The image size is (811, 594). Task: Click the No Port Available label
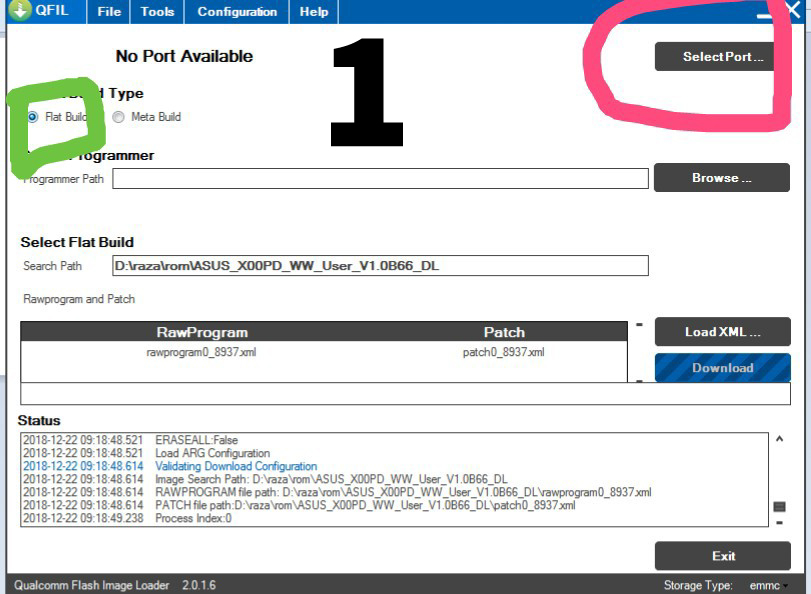(184, 56)
